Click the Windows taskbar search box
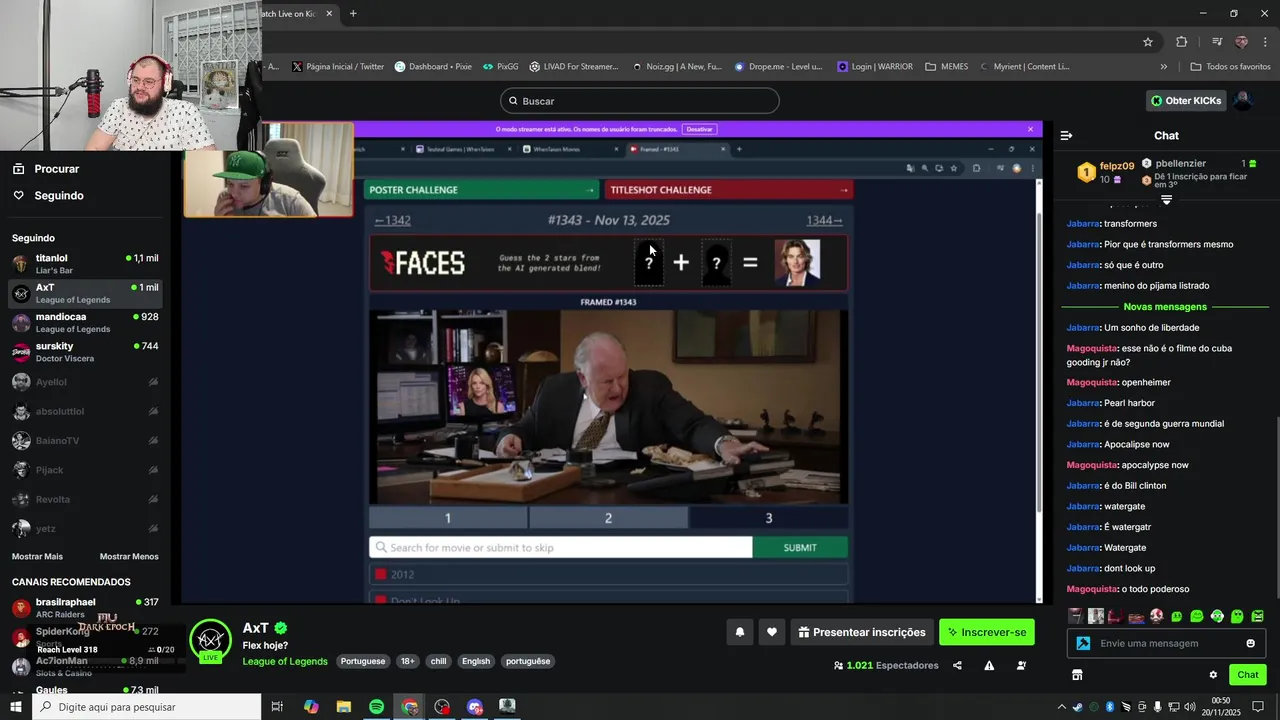 click(x=147, y=707)
